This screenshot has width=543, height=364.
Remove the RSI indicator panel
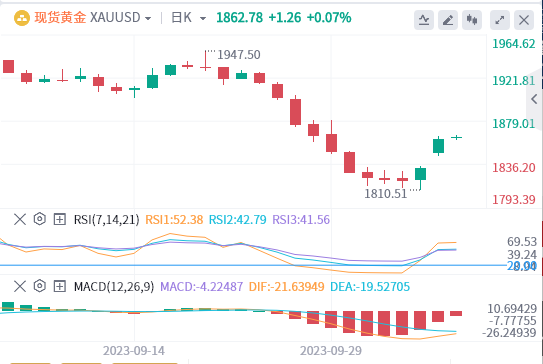pos(20,219)
